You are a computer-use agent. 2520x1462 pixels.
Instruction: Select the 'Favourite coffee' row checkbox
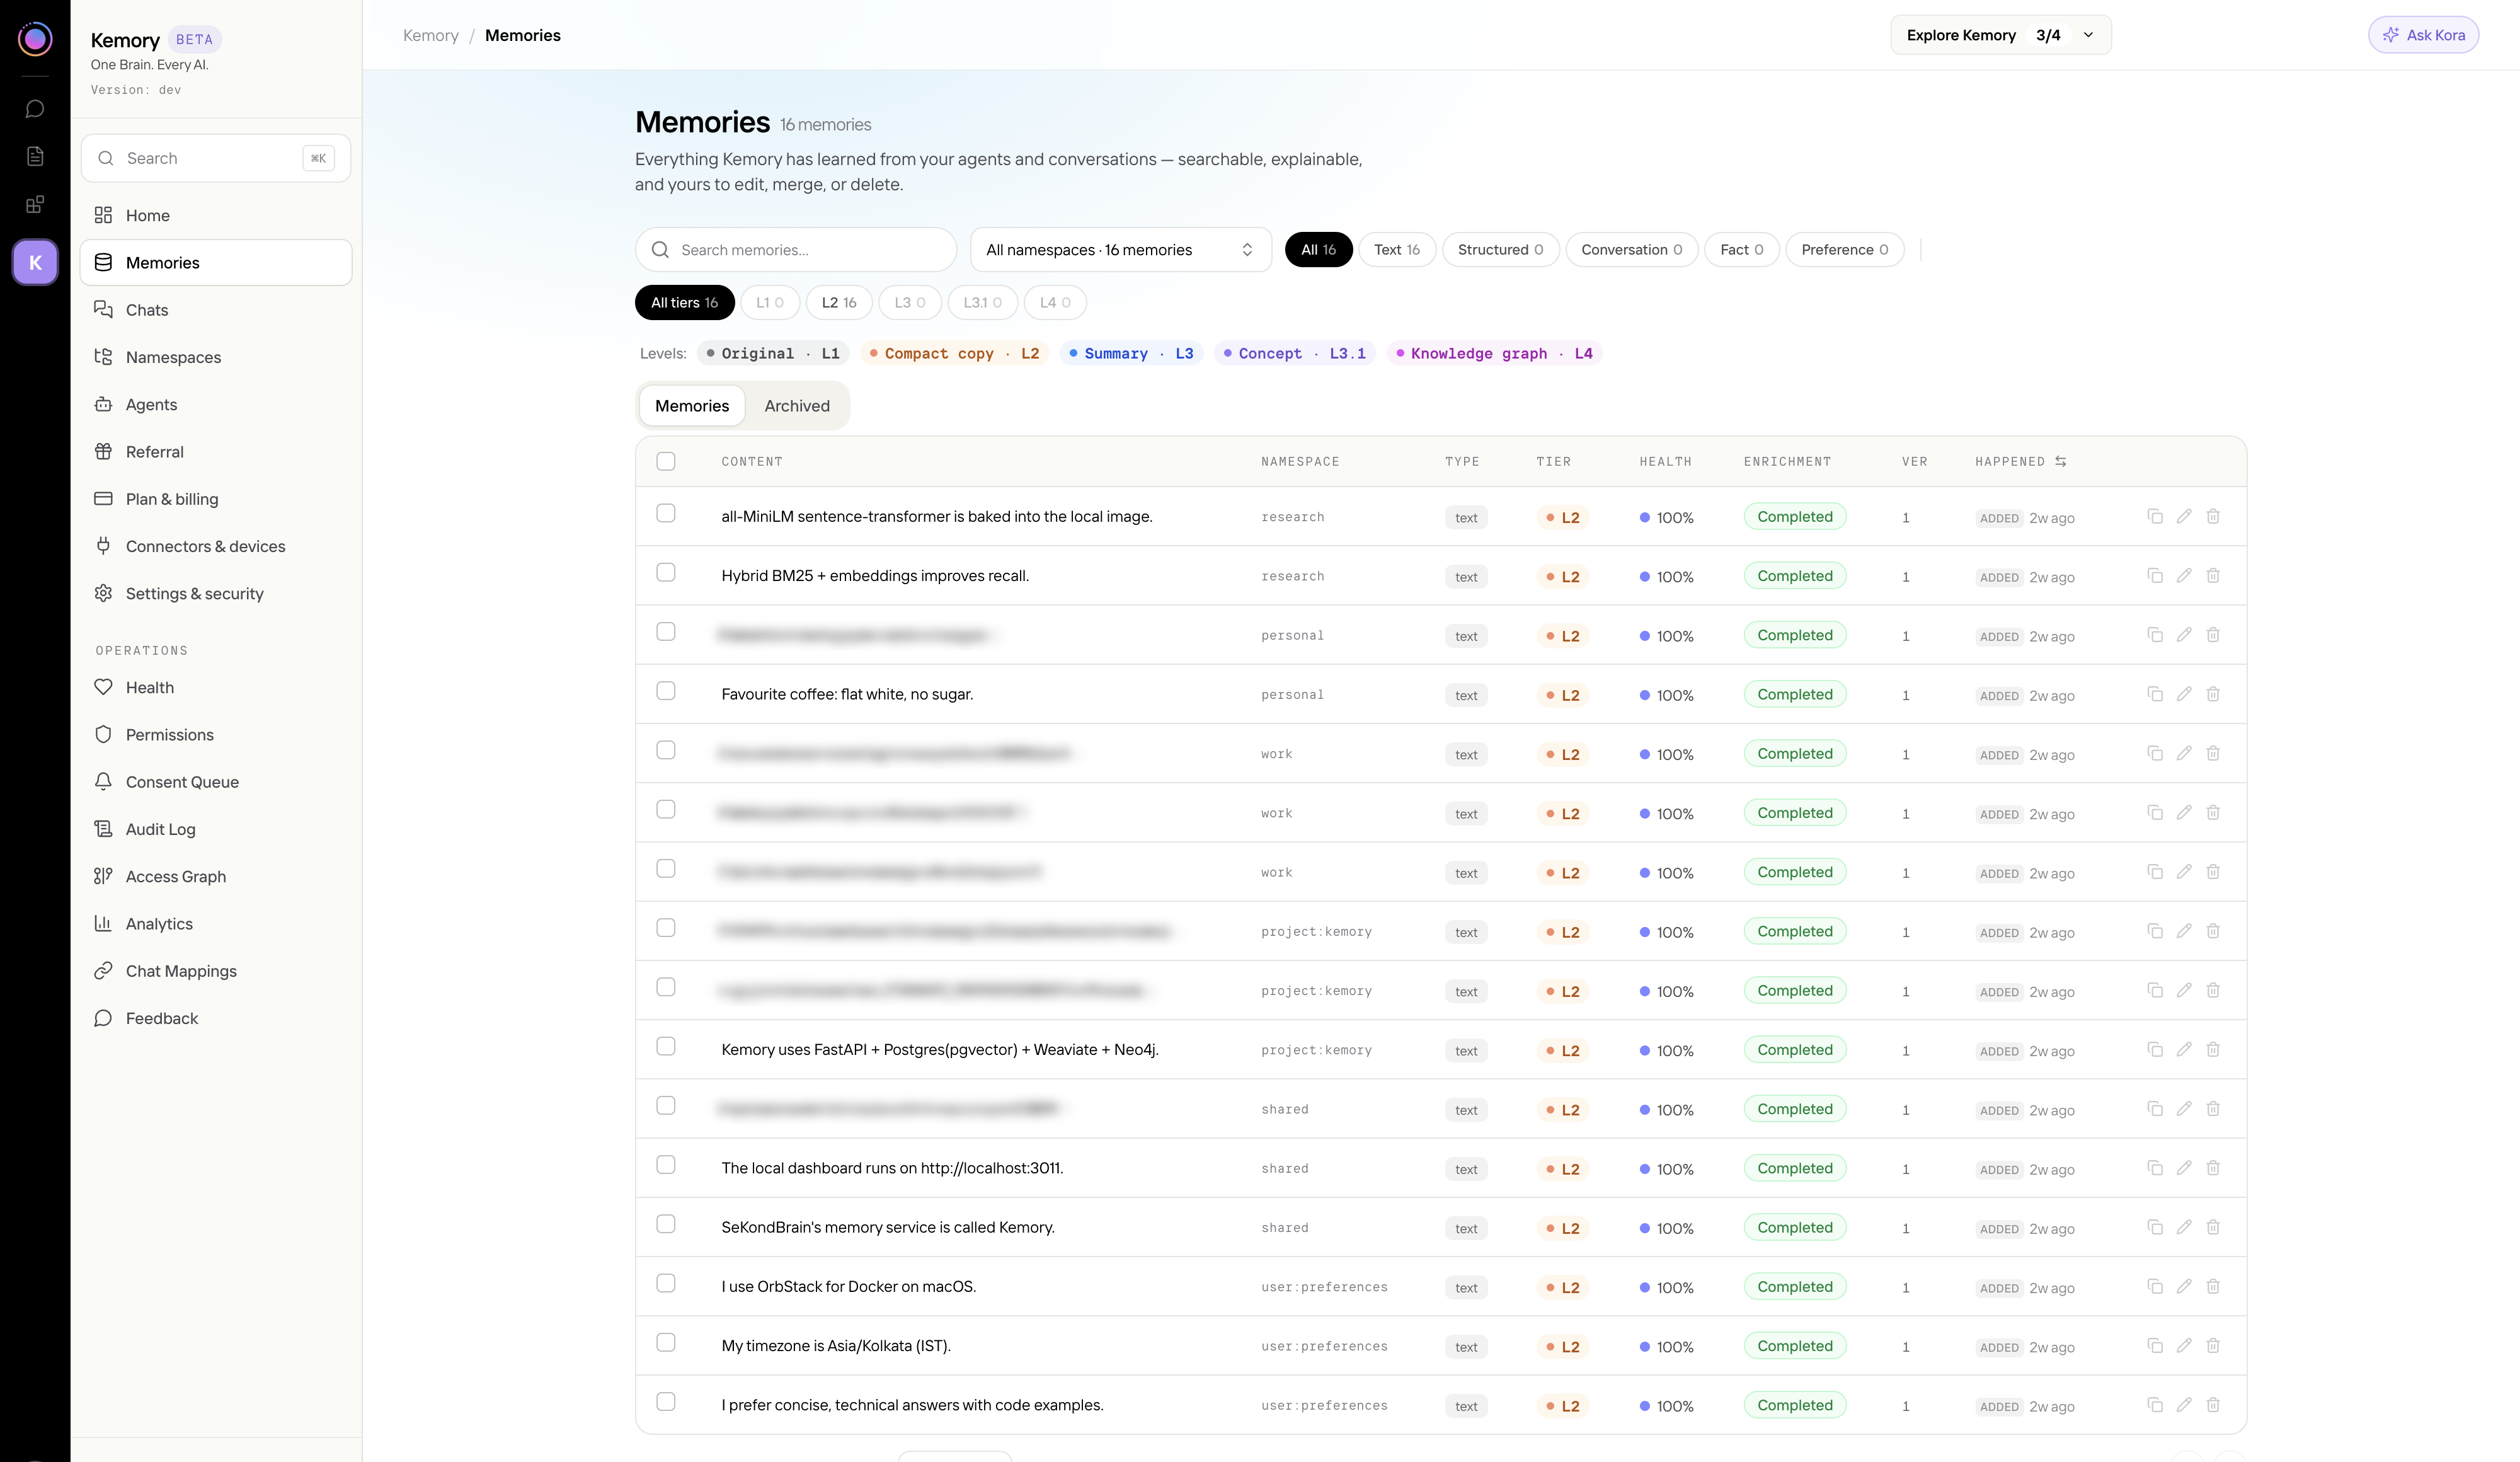pyautogui.click(x=666, y=691)
